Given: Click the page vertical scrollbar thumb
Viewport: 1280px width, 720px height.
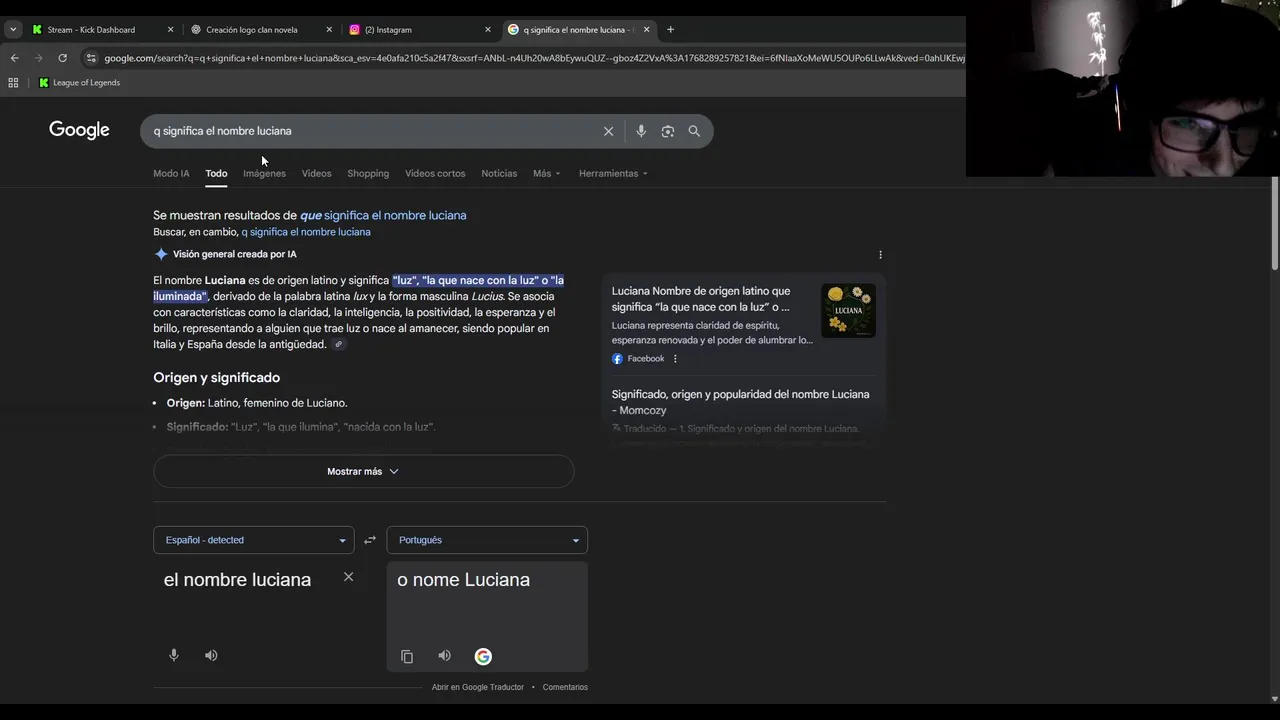Looking at the screenshot, I should click(1274, 222).
